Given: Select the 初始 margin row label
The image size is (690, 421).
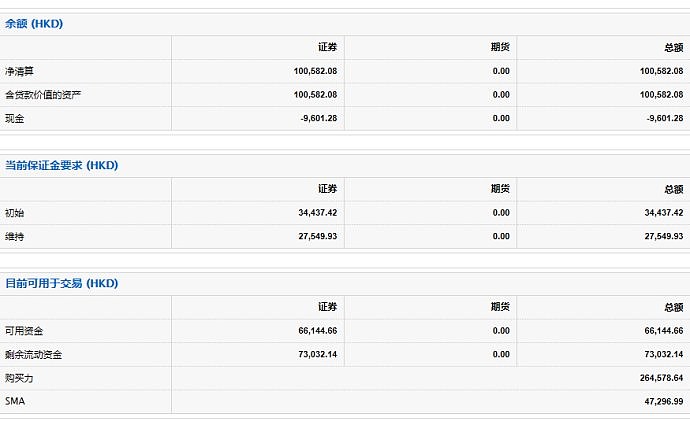Looking at the screenshot, I should (15, 213).
